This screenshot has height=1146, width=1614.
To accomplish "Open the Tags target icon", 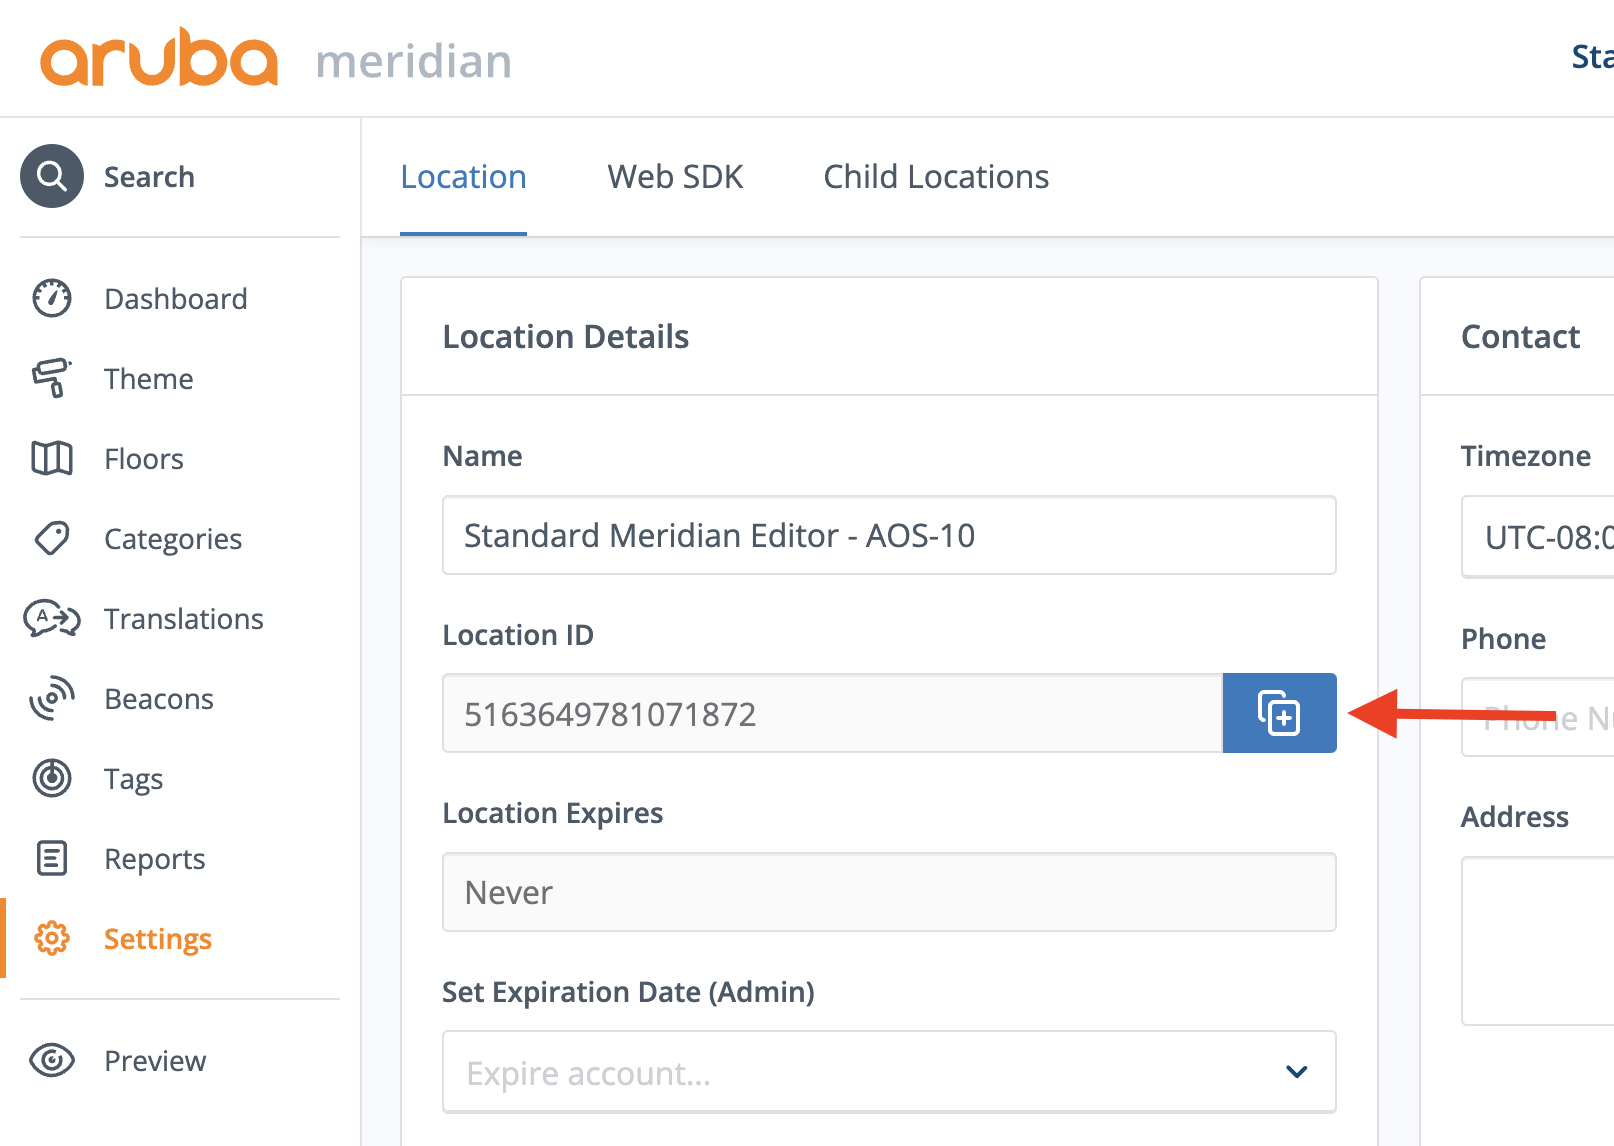I will tap(52, 778).
